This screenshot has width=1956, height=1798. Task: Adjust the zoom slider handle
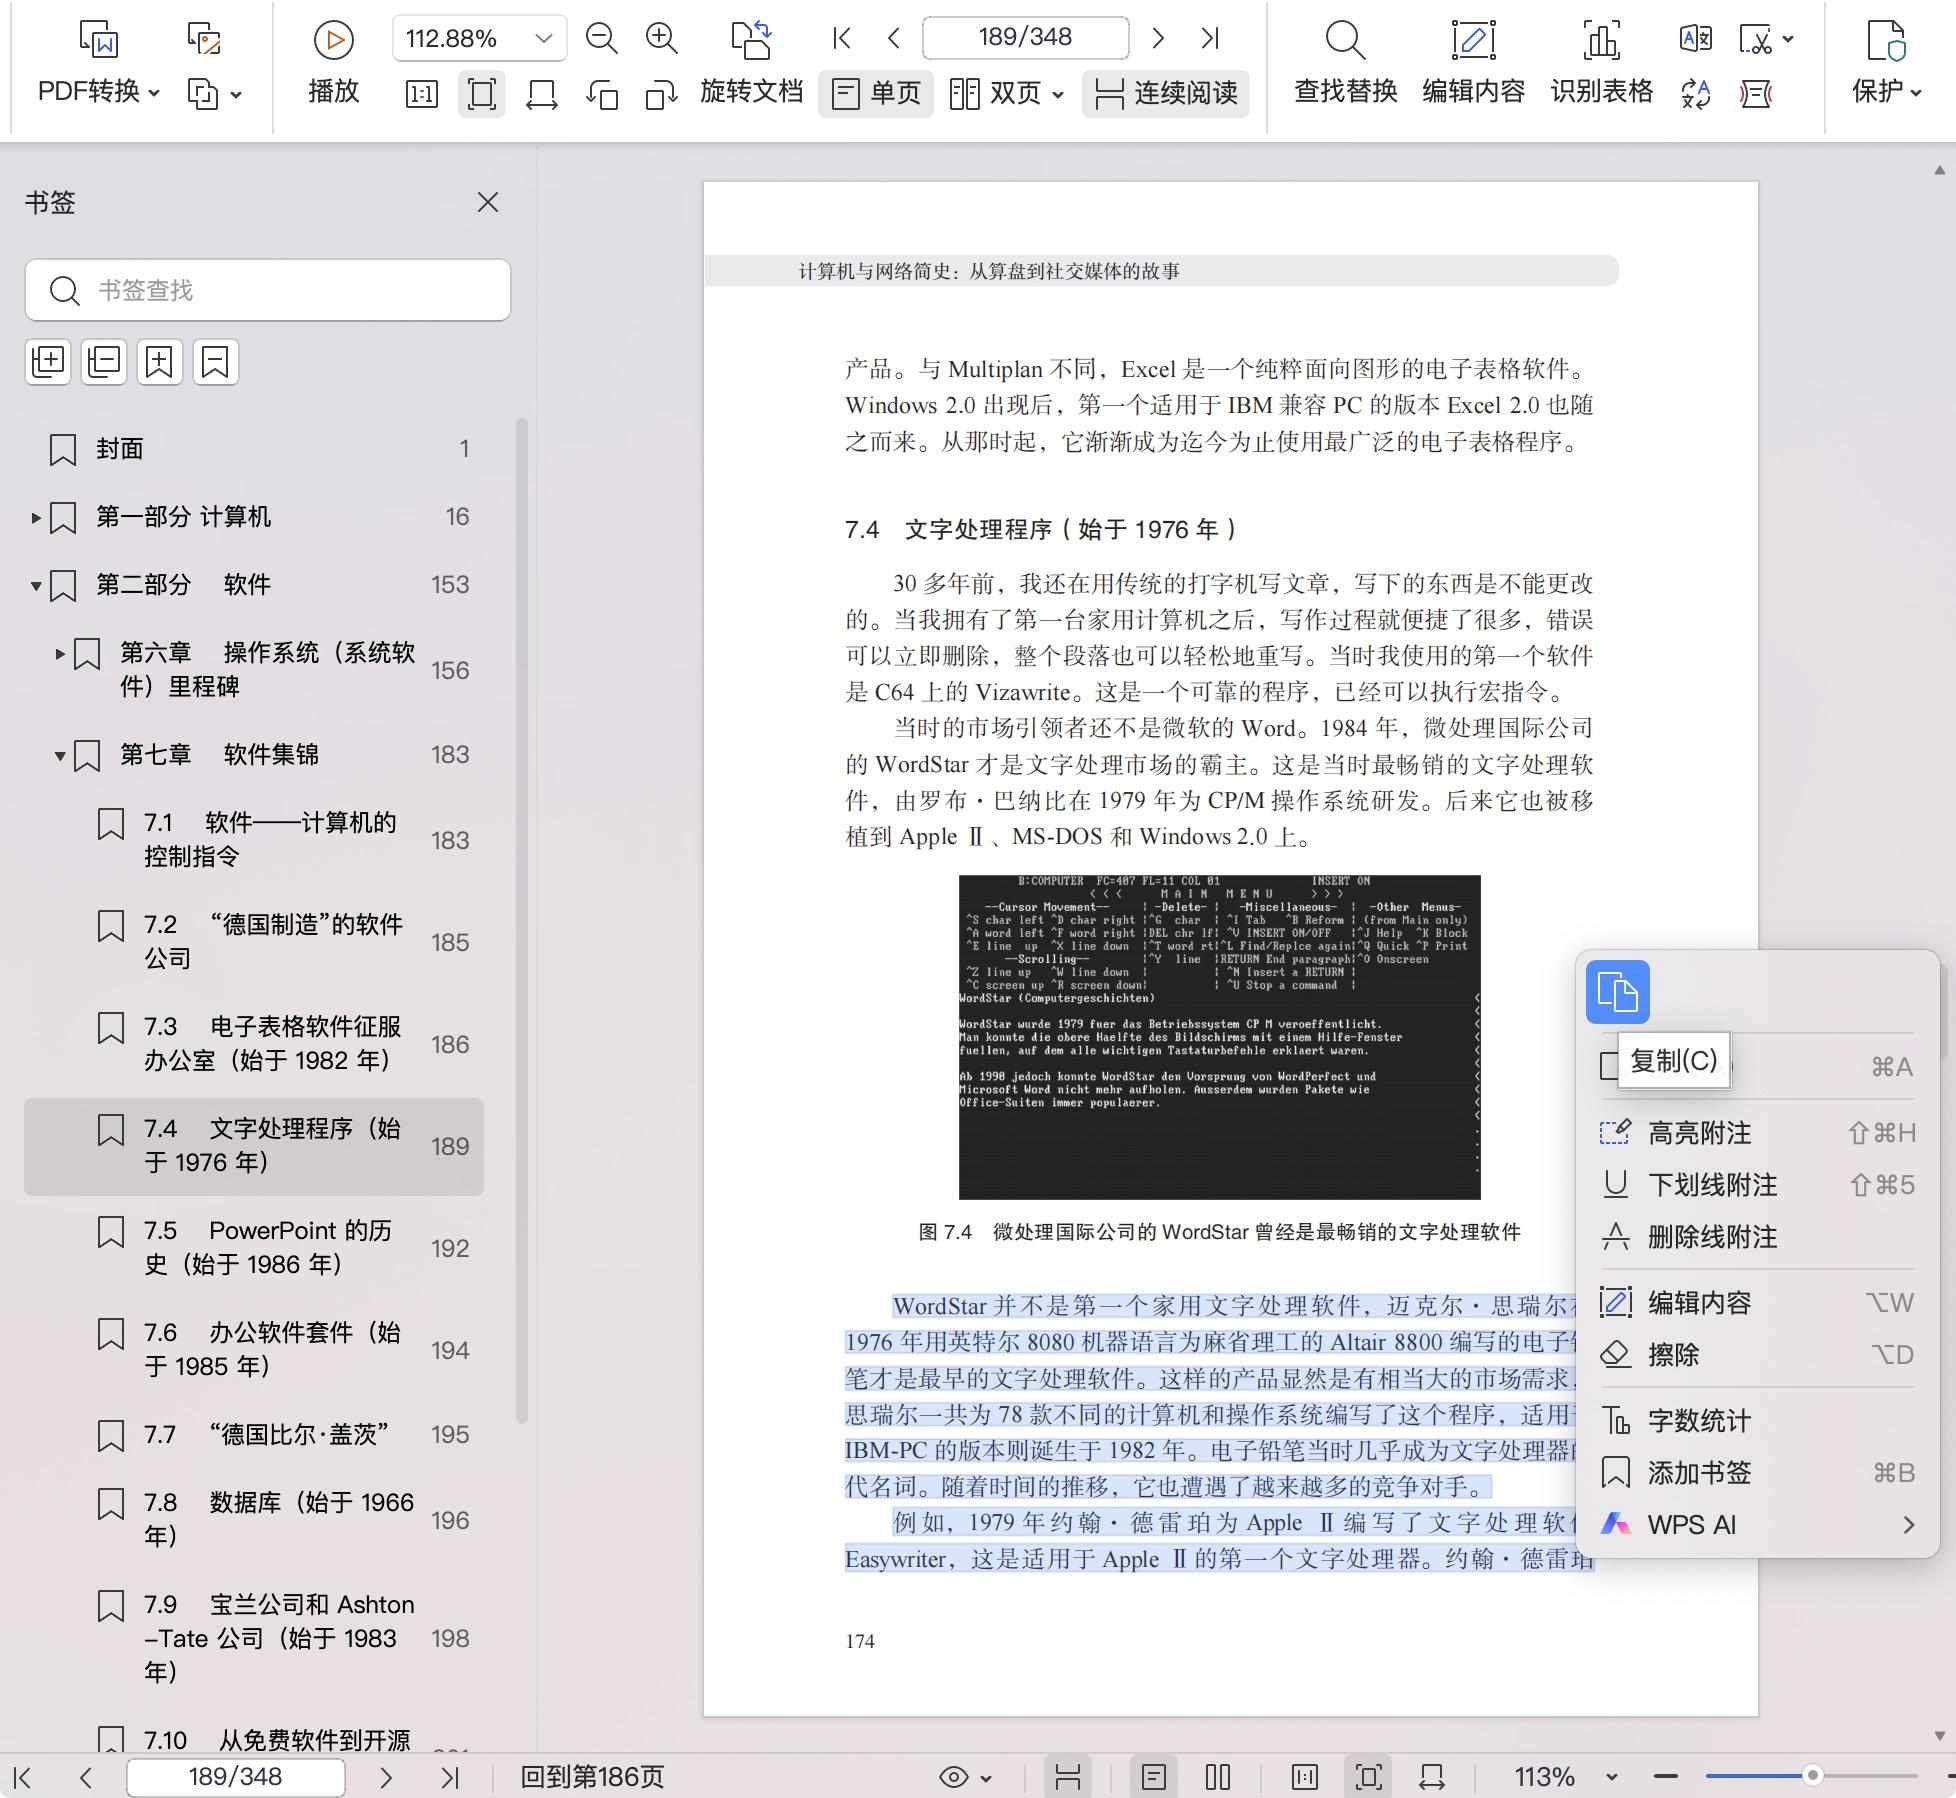click(x=1812, y=1776)
